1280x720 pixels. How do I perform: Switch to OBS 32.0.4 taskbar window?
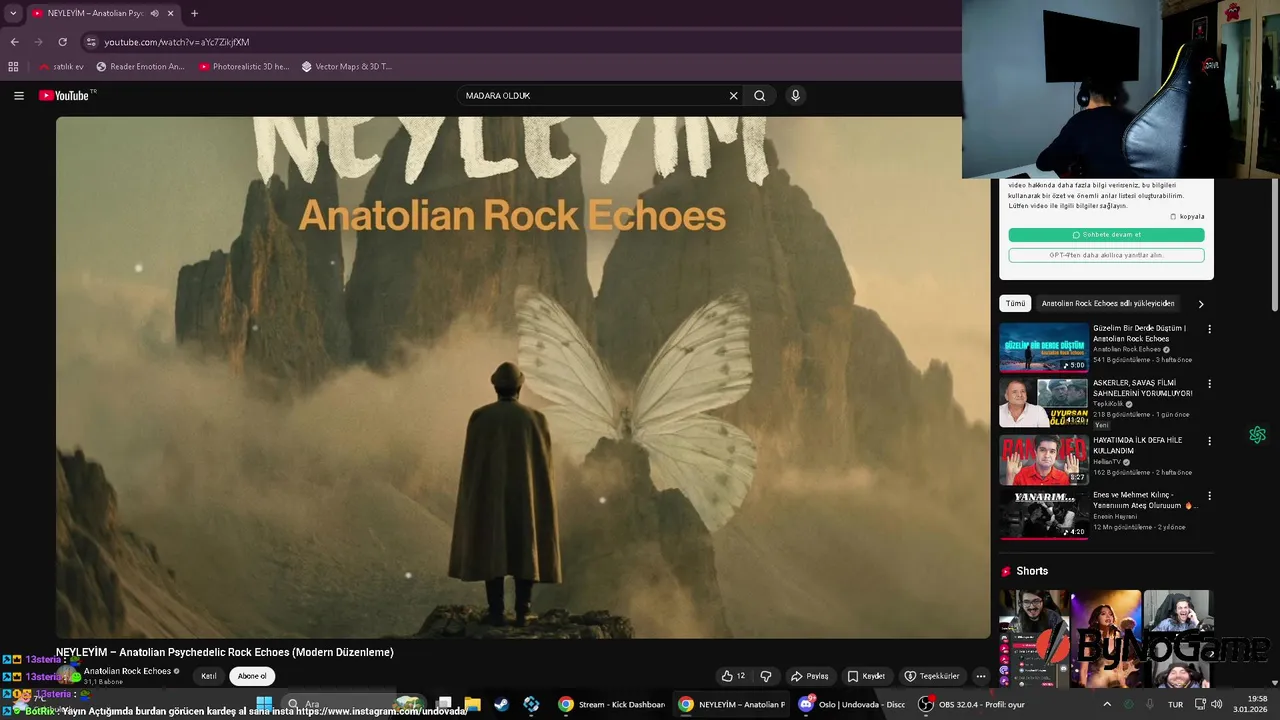point(973,704)
